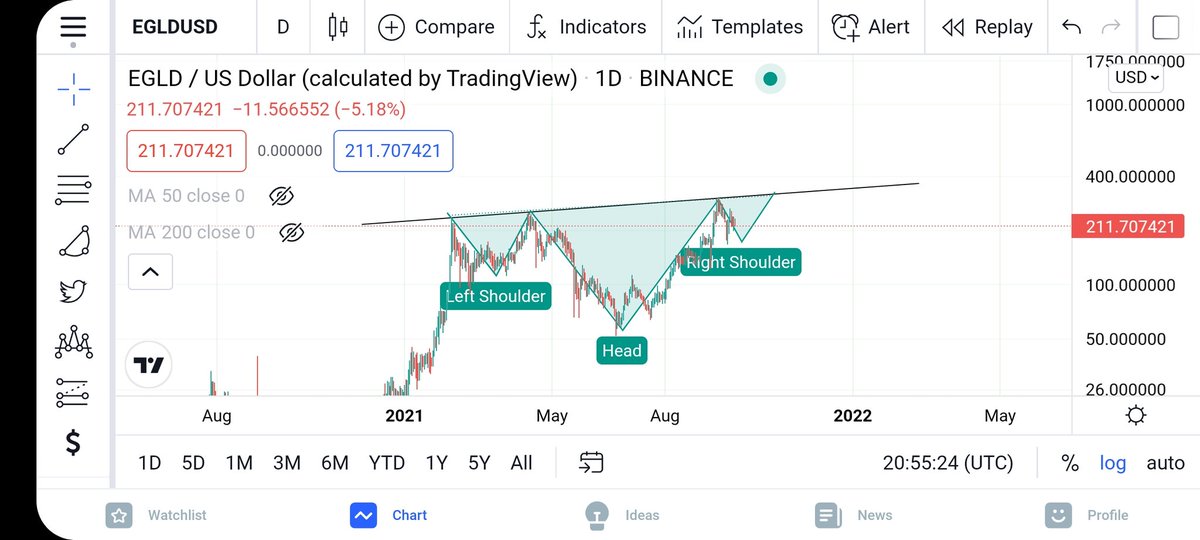The width and height of the screenshot is (1200, 540).
Task: Select the brush drawing tool
Action: [73, 241]
